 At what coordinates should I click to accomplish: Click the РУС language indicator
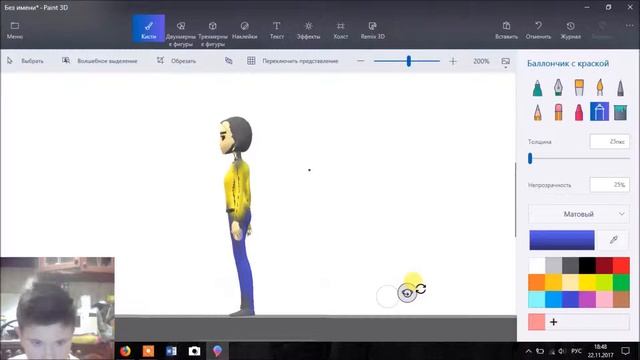(576, 351)
